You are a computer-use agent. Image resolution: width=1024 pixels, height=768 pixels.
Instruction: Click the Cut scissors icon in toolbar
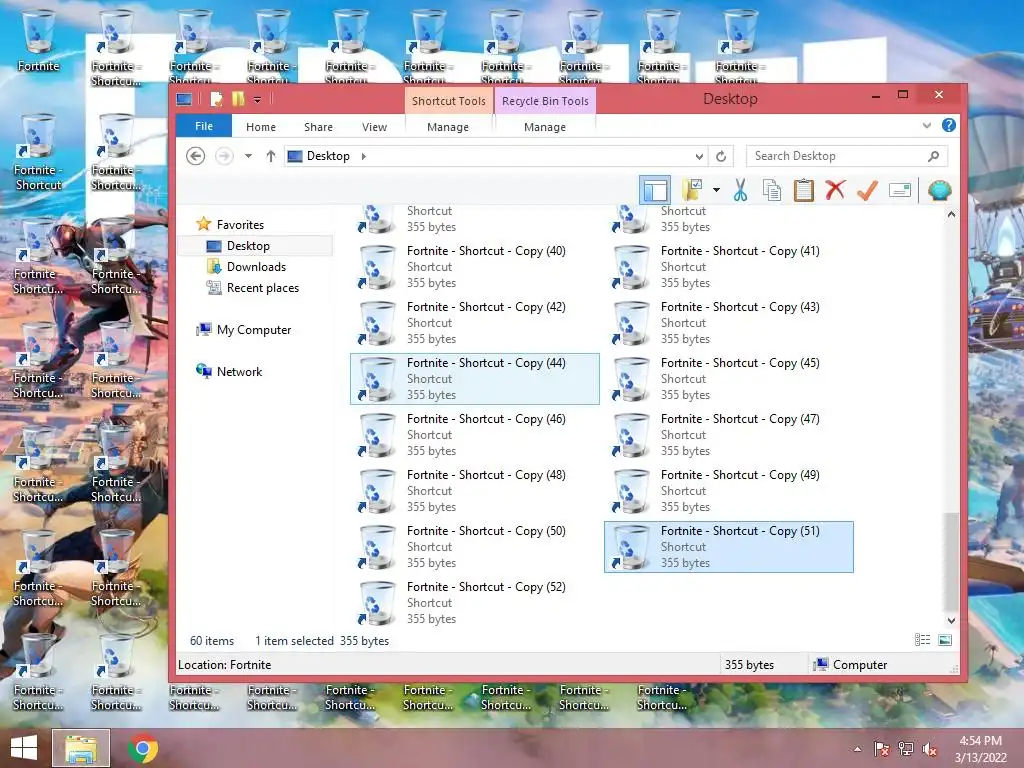740,190
